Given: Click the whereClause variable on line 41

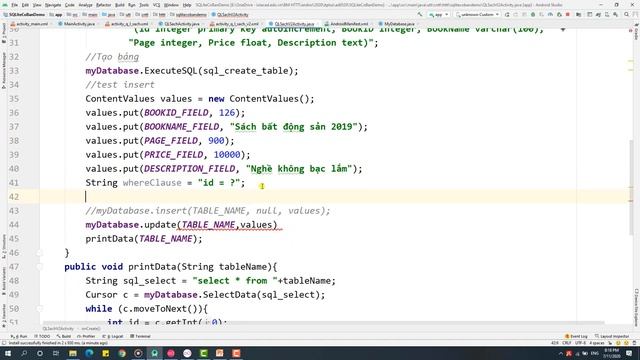Looking at the screenshot, I should coord(152,183).
